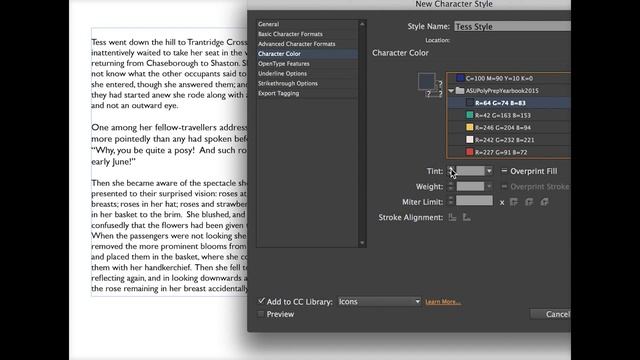Follow the Learn More link
640x360 pixels.
pos(443,302)
